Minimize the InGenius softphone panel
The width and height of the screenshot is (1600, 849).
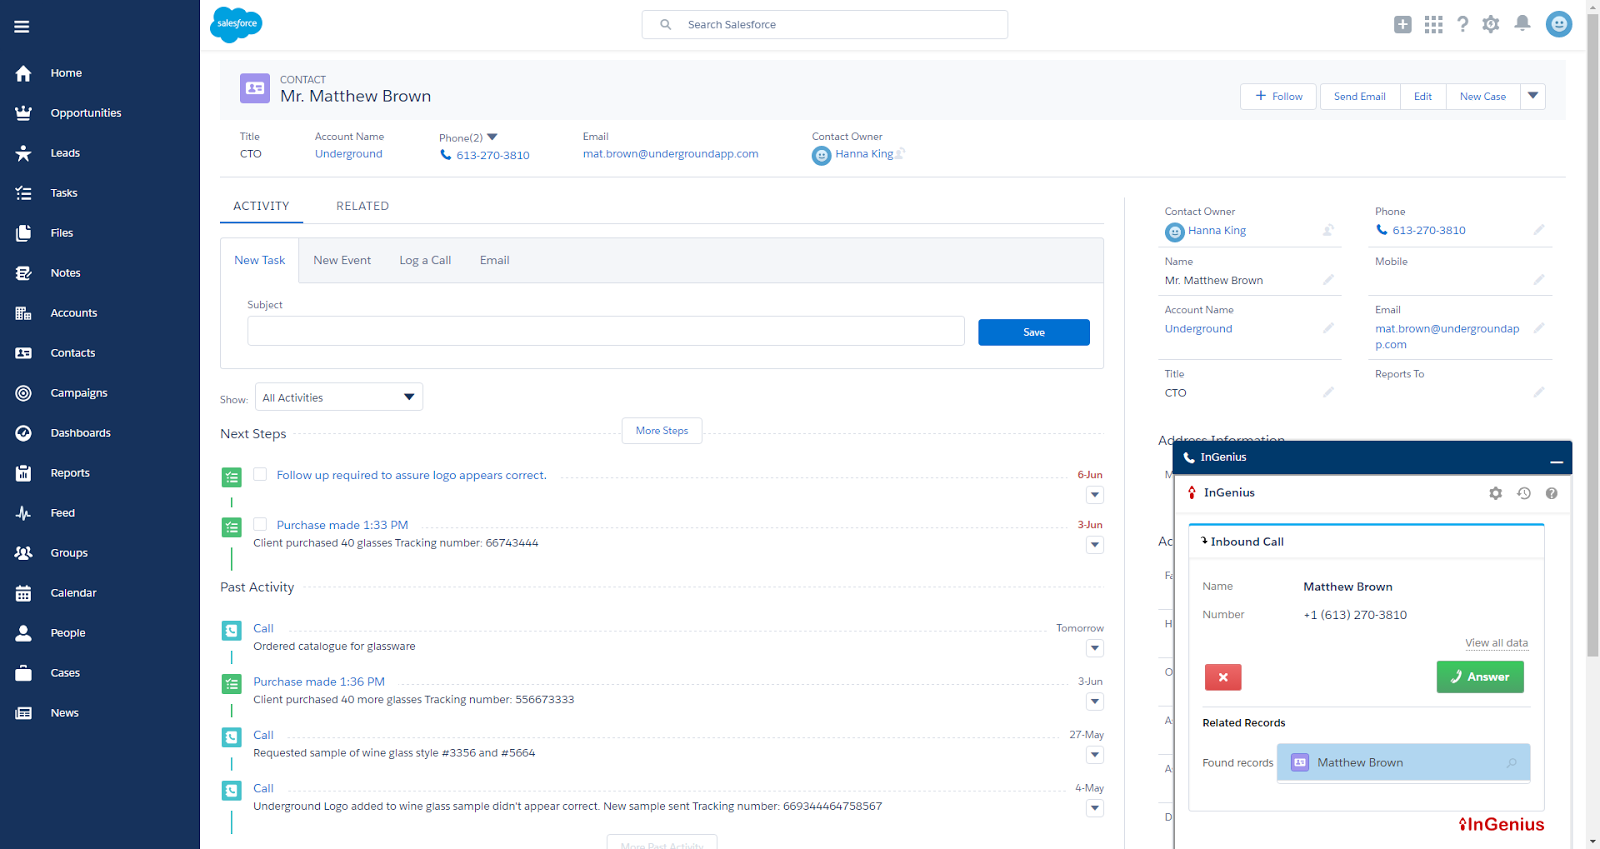click(1556, 461)
